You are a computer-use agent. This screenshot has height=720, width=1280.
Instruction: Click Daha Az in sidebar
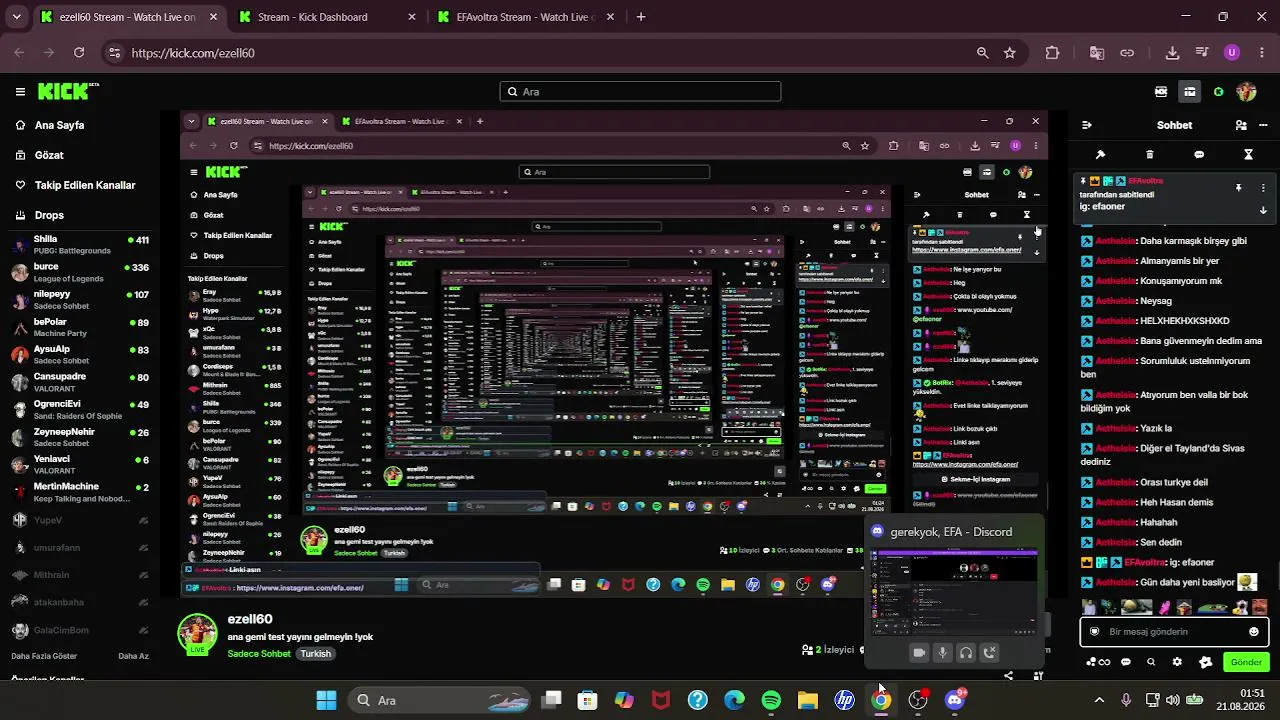(133, 656)
